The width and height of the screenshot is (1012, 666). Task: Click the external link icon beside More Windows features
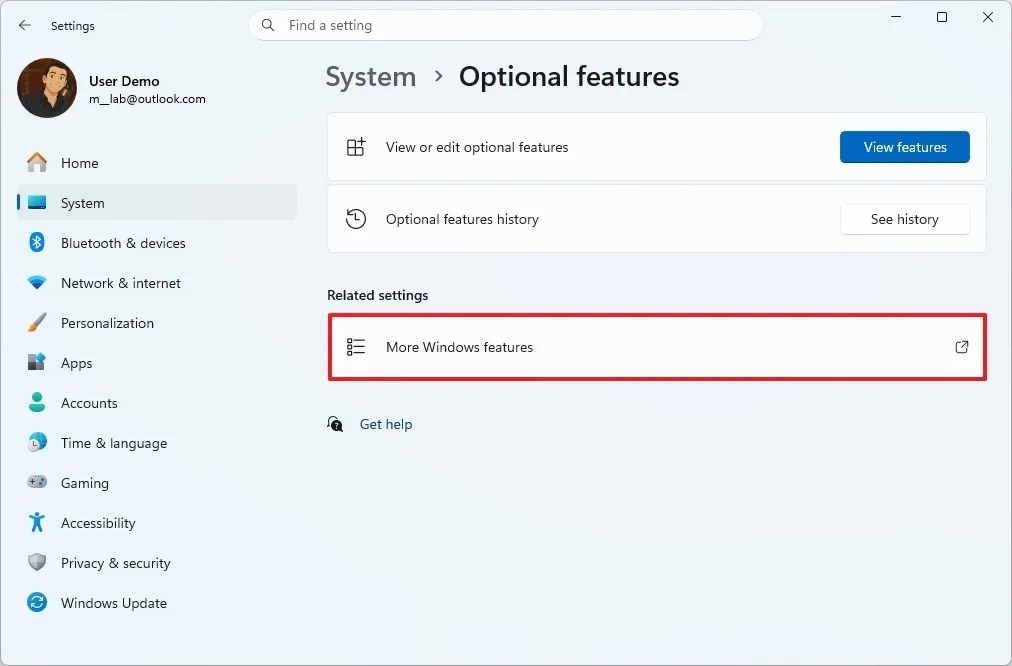[x=961, y=347]
